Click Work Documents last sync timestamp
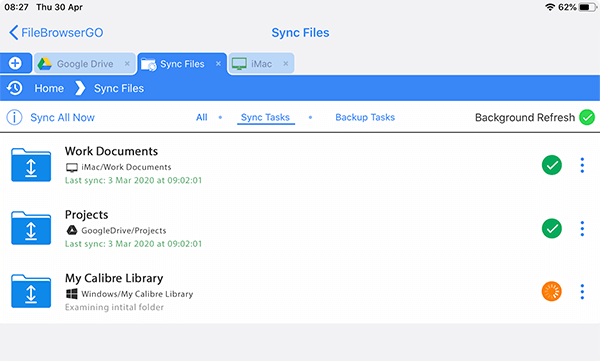 (x=133, y=180)
